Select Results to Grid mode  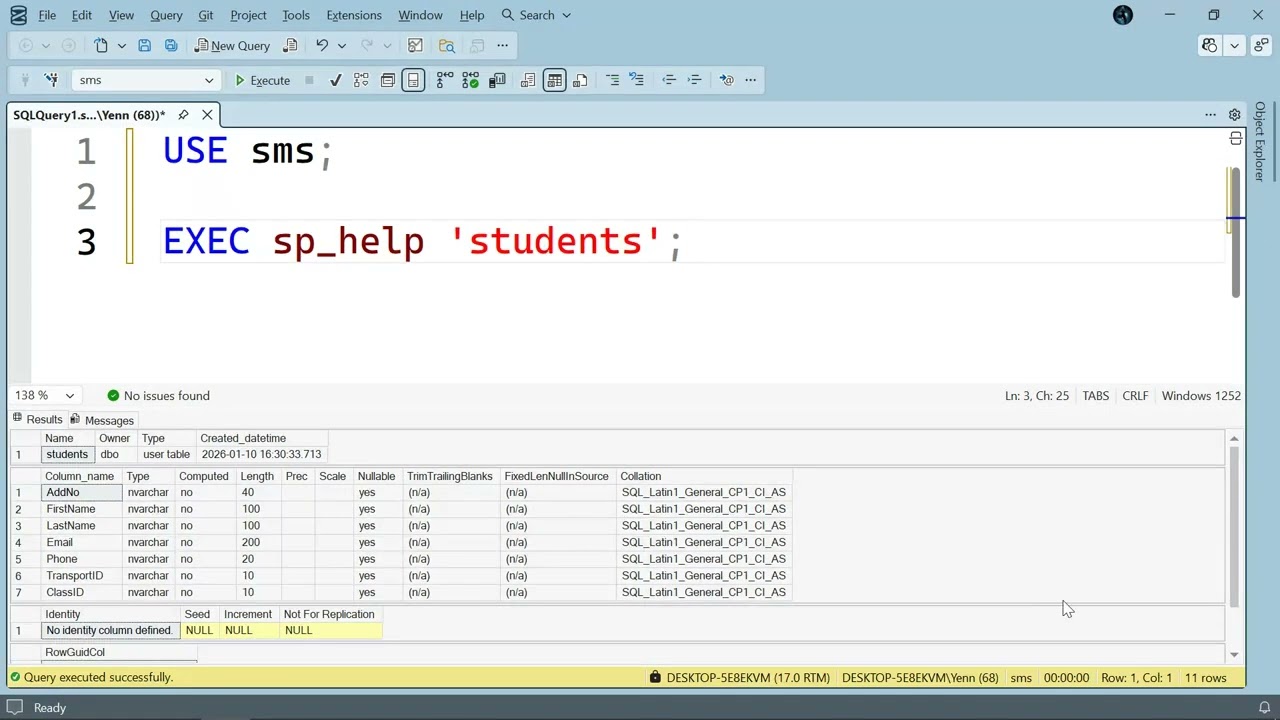pos(555,80)
